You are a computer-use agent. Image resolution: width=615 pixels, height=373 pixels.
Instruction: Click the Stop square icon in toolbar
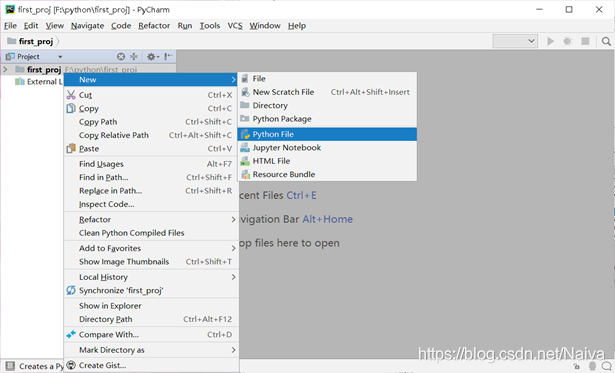585,41
